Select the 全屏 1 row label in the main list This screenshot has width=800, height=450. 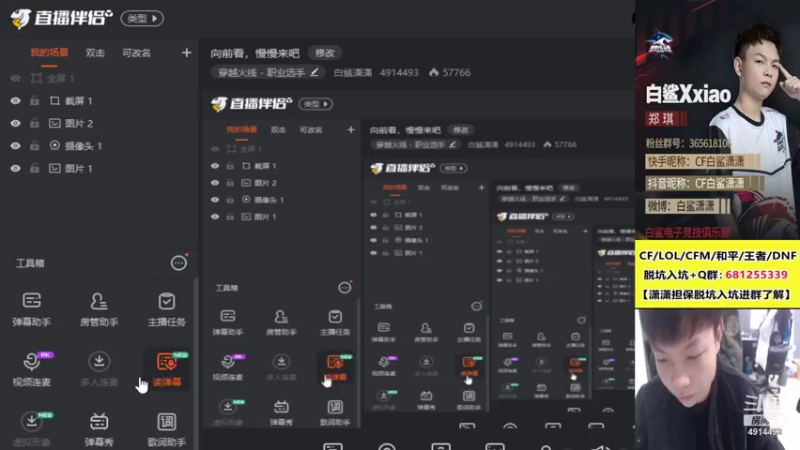[61, 78]
